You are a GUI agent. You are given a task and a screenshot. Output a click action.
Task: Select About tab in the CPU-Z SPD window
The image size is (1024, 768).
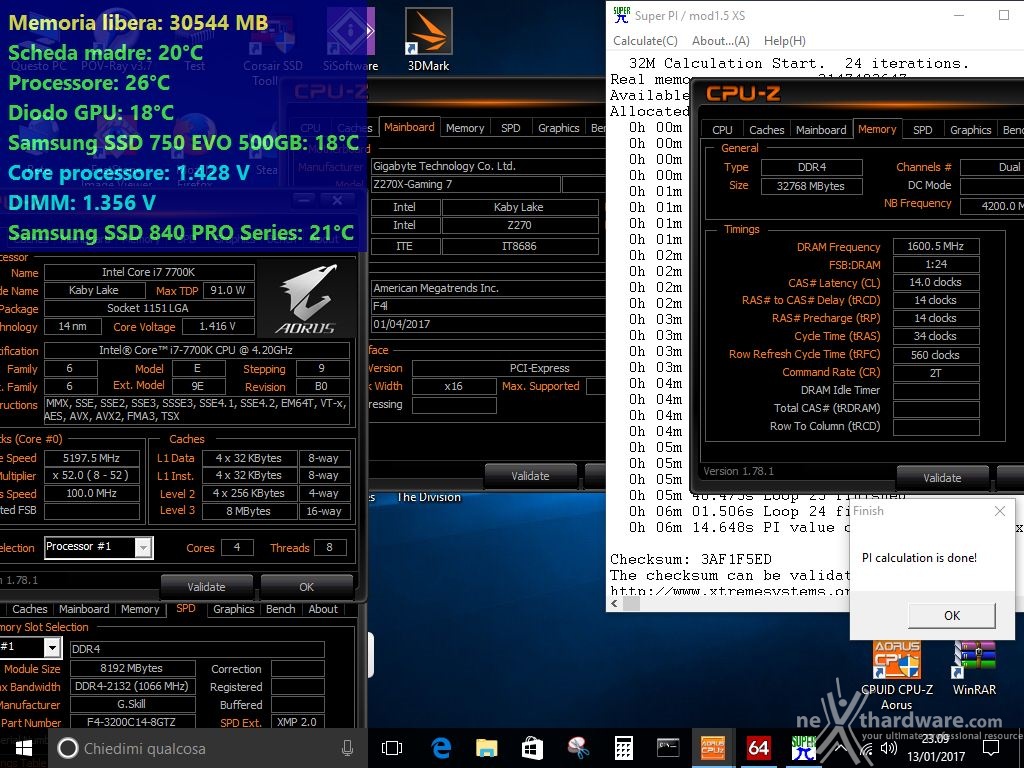coord(323,609)
